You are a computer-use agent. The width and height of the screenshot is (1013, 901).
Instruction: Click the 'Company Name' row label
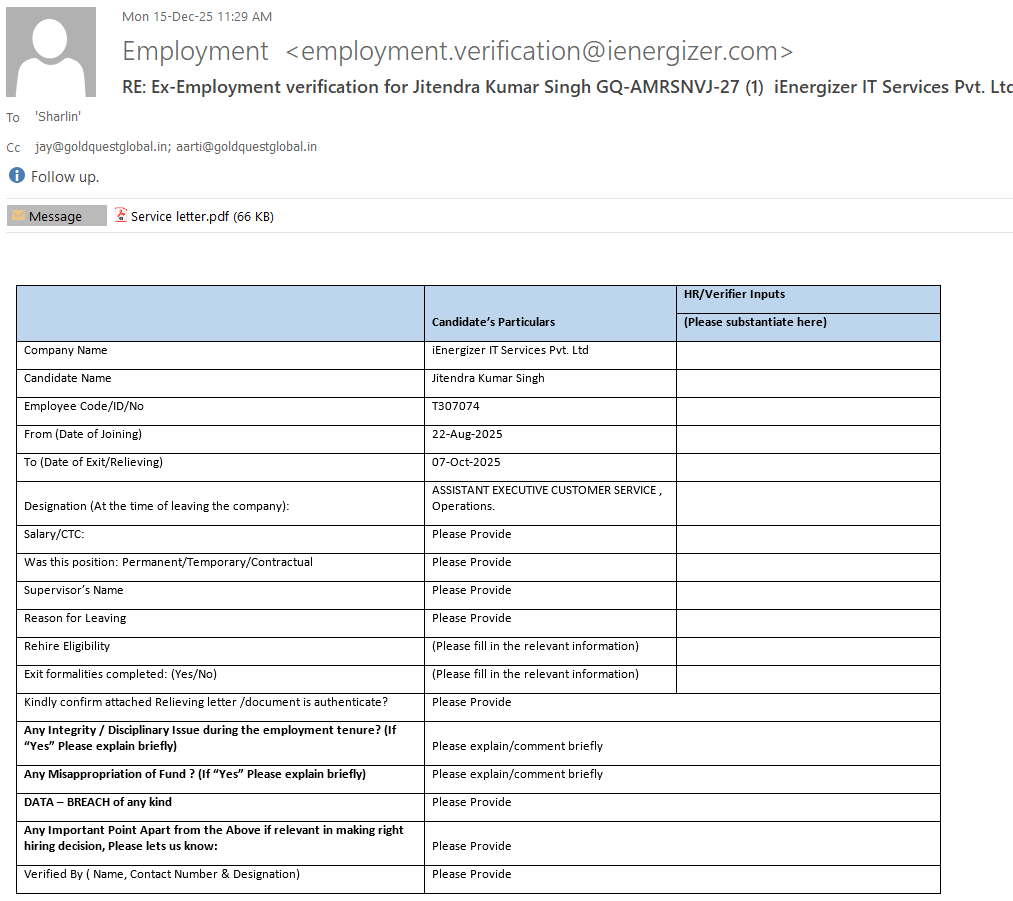(65, 350)
